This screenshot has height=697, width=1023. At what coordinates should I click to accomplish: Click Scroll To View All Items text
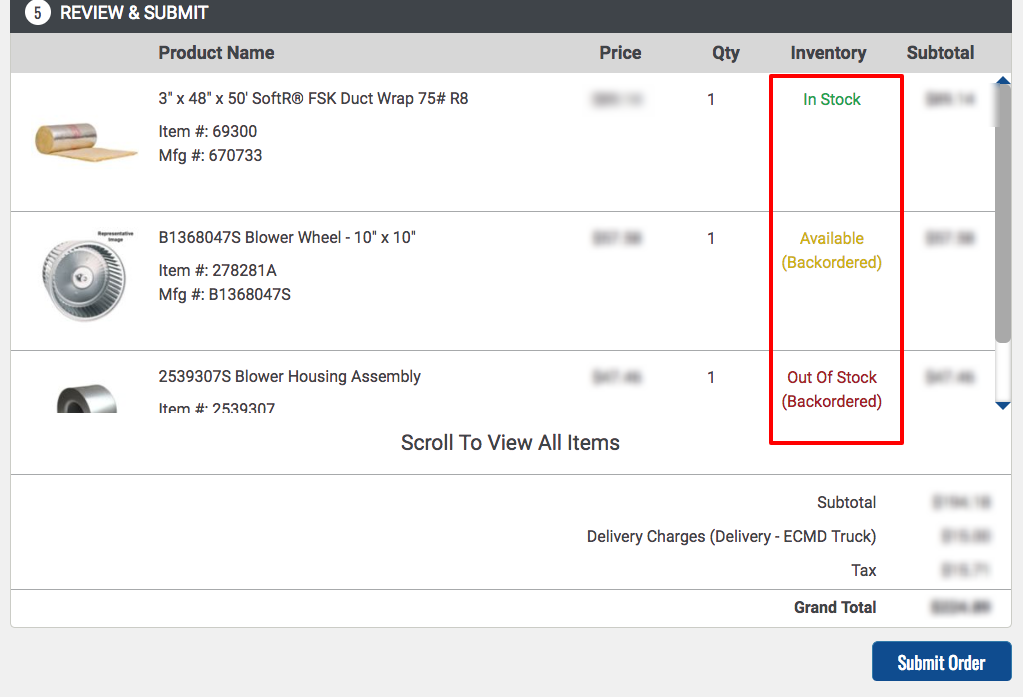510,442
